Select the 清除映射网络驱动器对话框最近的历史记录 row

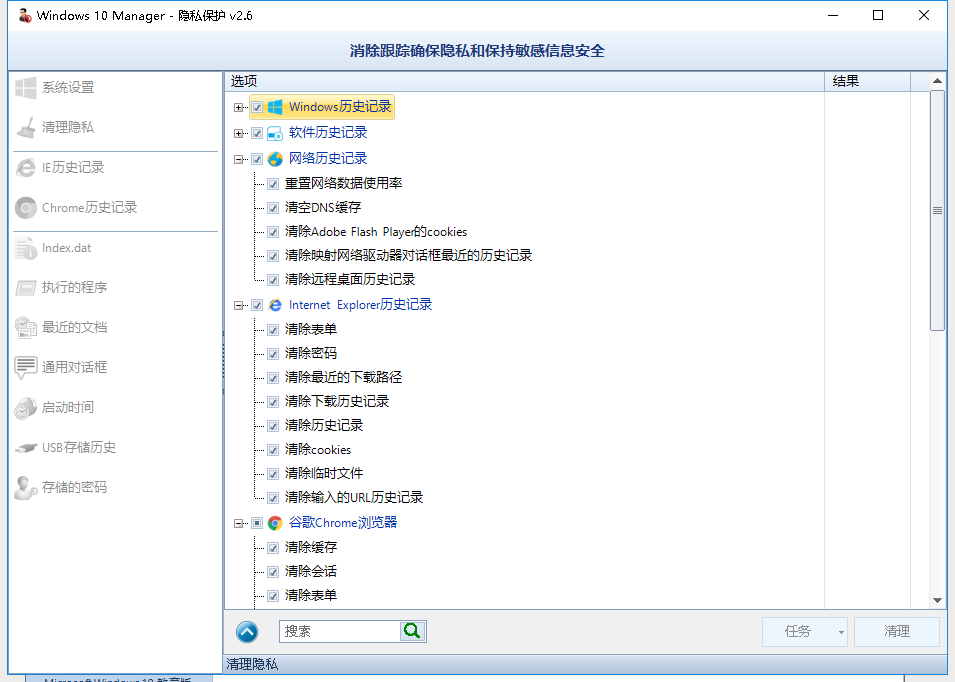tap(408, 256)
